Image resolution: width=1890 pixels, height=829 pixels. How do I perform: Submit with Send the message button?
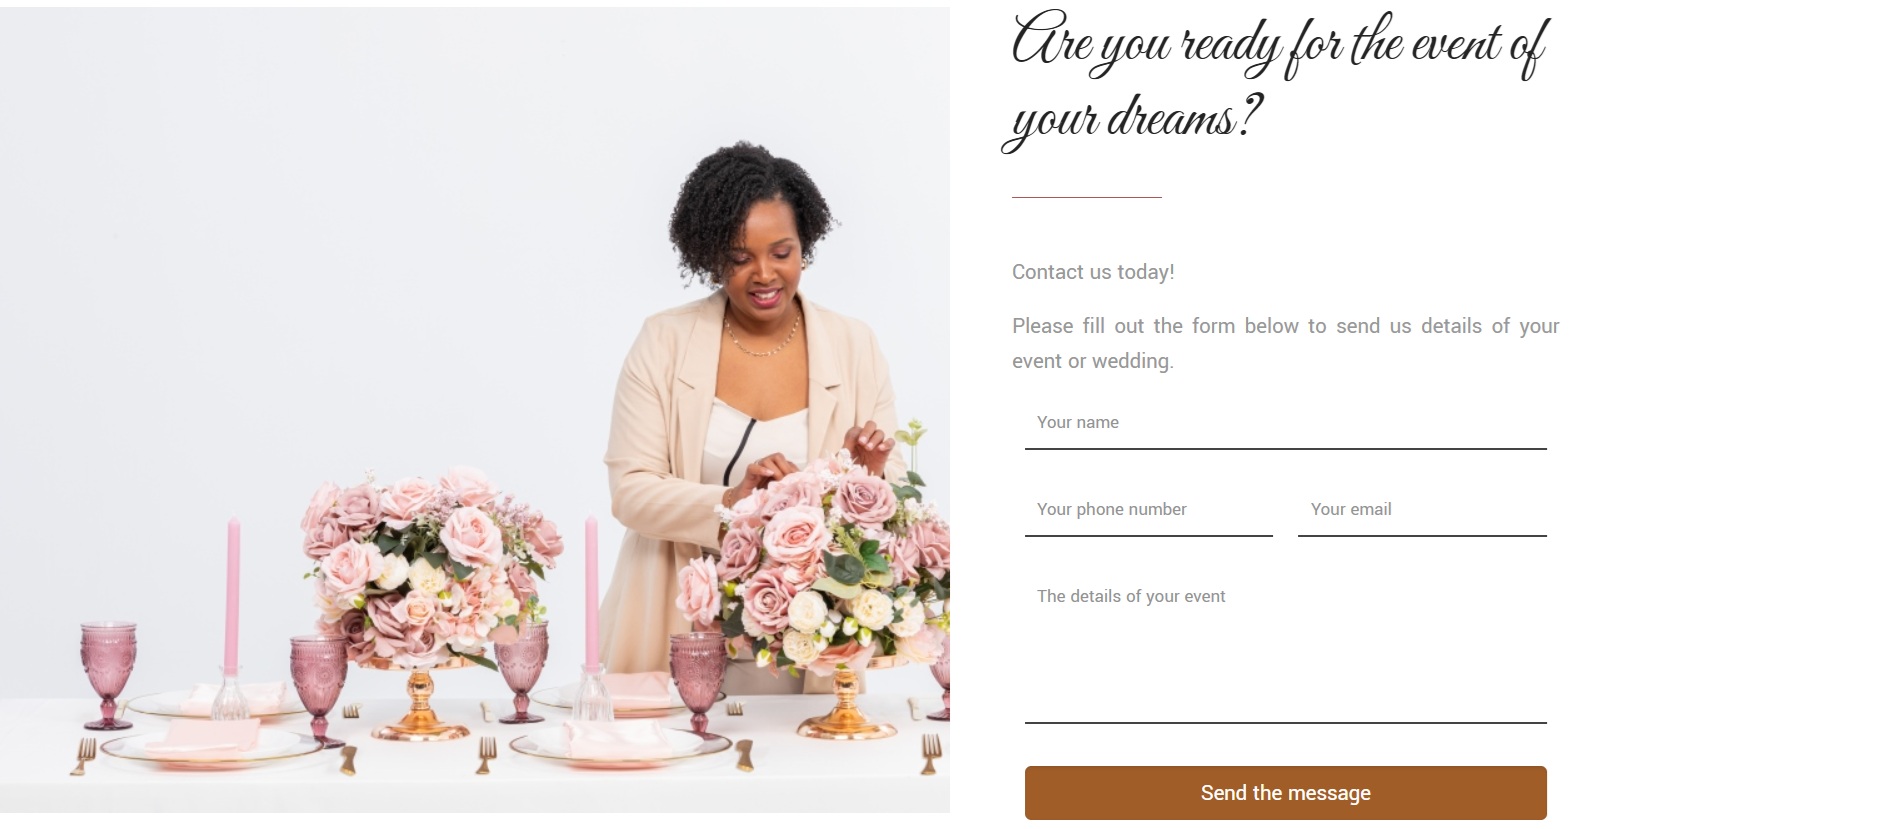[1285, 793]
